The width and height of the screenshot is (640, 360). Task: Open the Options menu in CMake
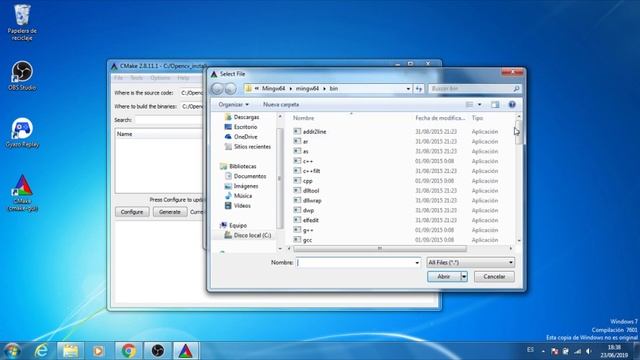coord(160,78)
